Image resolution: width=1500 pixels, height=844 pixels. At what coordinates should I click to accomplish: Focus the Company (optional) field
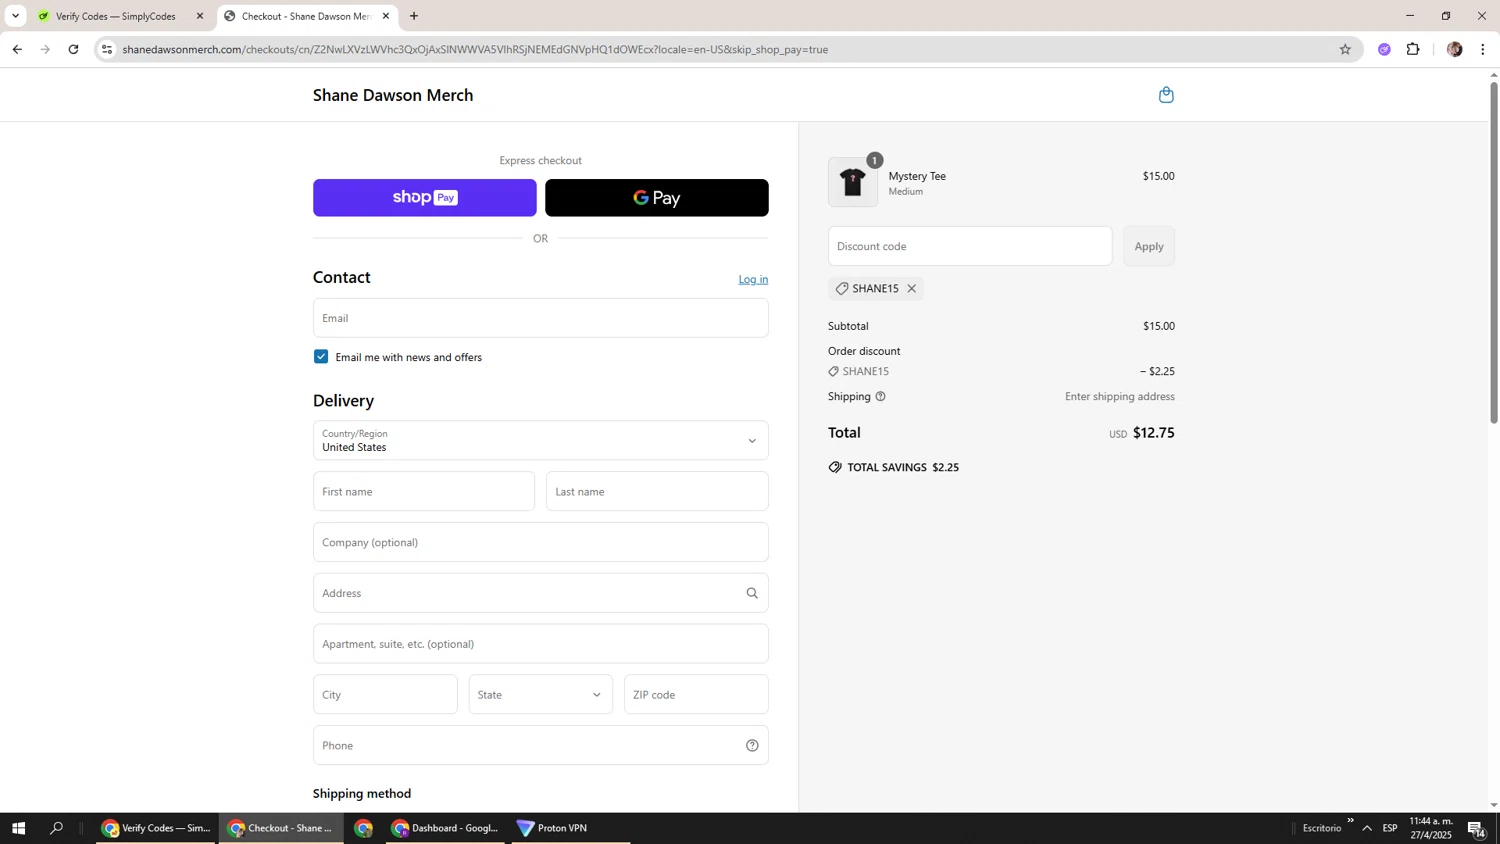pyautogui.click(x=541, y=543)
